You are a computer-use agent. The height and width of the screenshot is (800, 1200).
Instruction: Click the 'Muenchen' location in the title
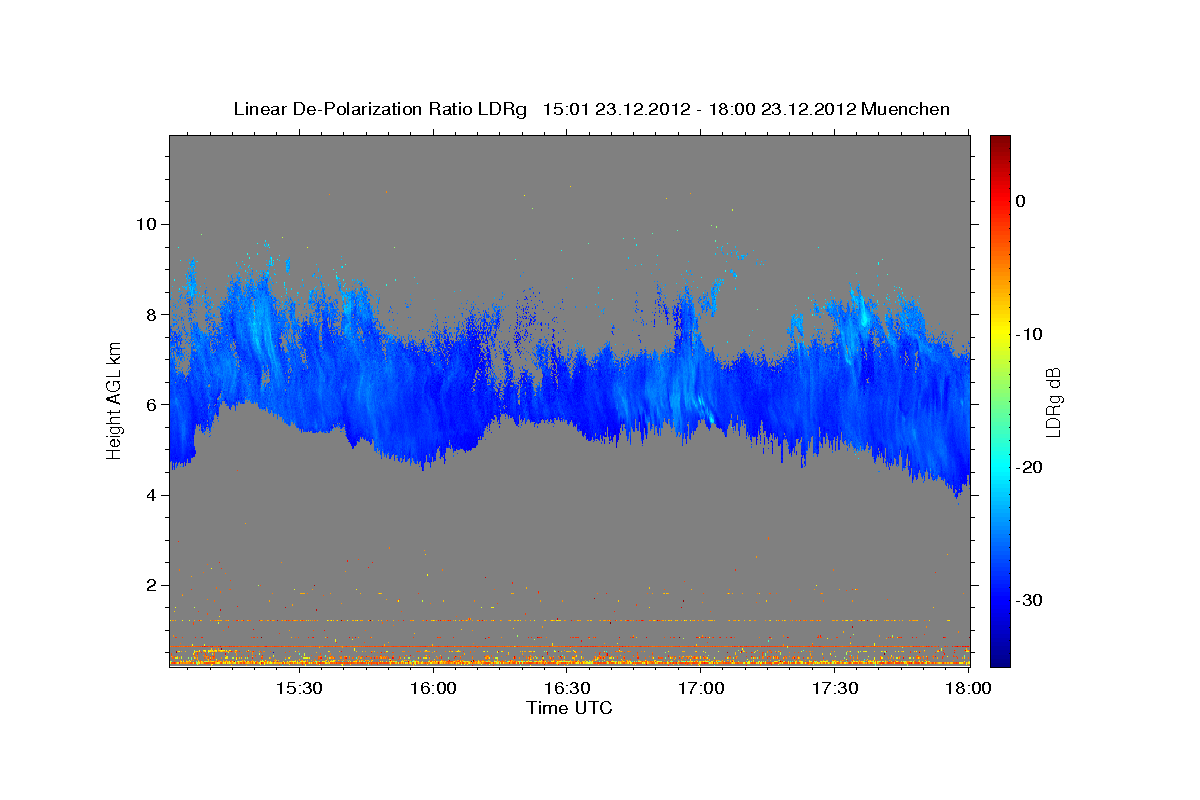coord(907,109)
